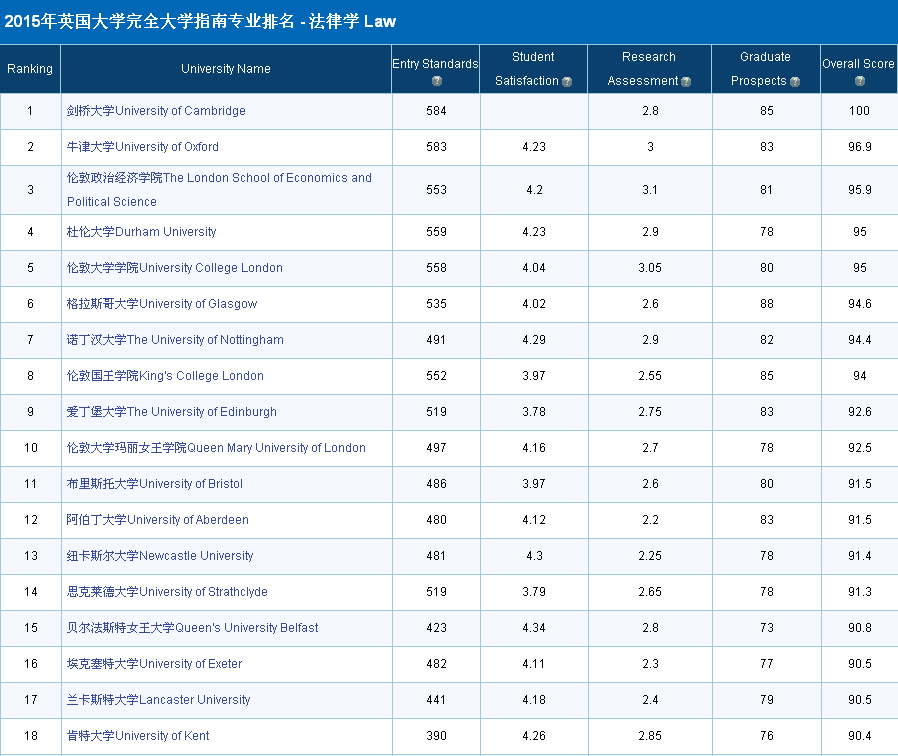898x756 pixels.
Task: Click Aberdeen's research assessment value 2.2
Action: coord(650,519)
